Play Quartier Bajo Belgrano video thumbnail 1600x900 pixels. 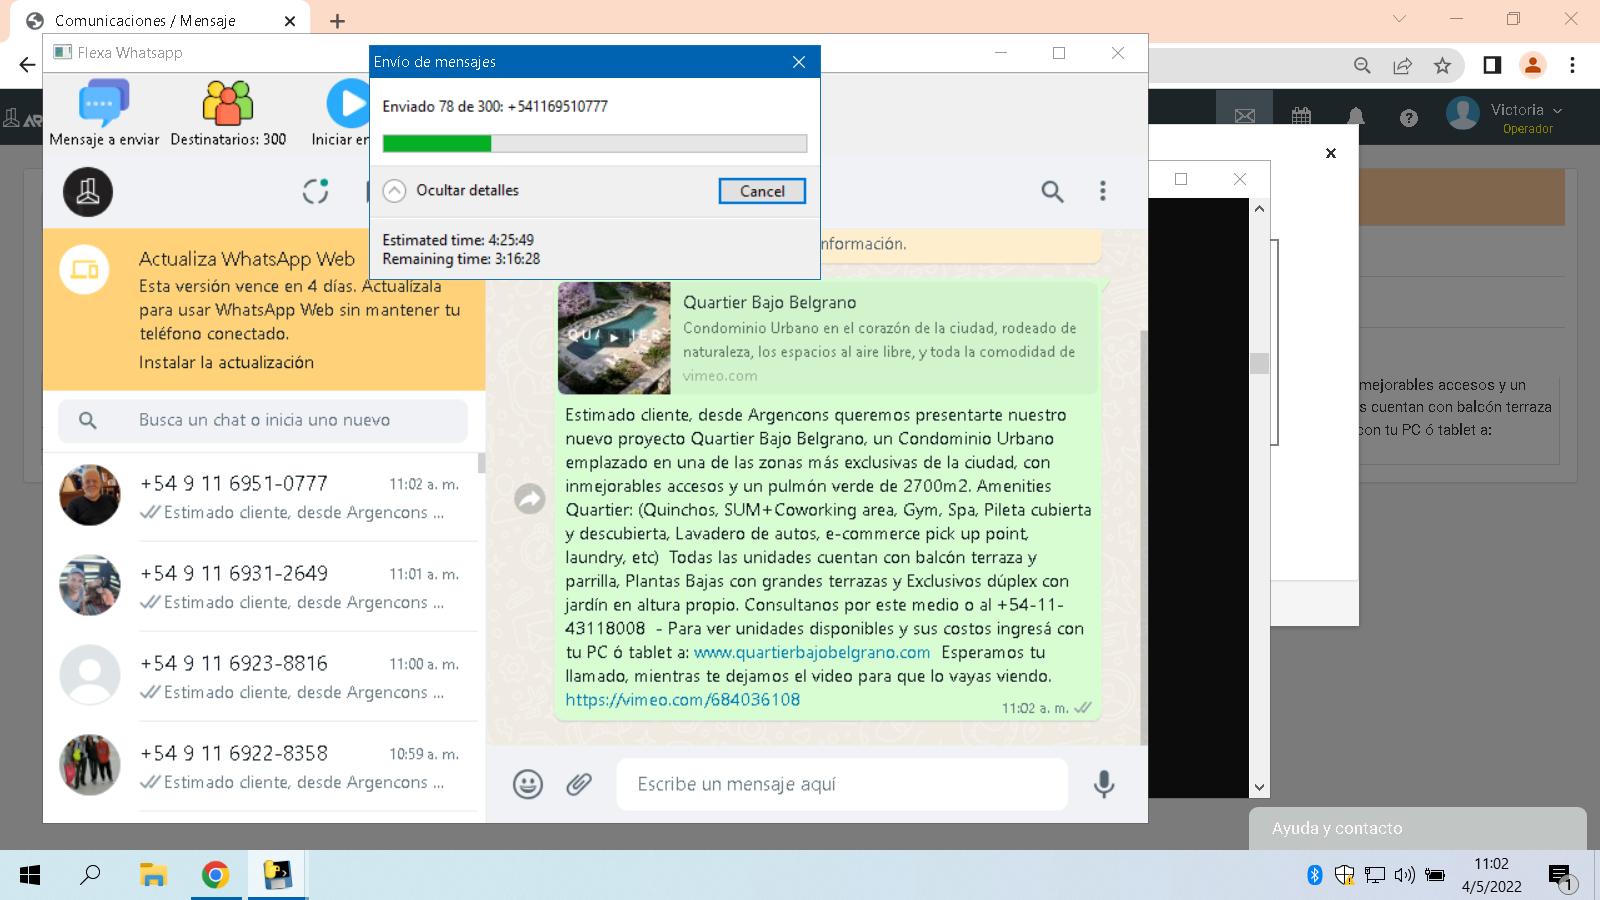614,338
